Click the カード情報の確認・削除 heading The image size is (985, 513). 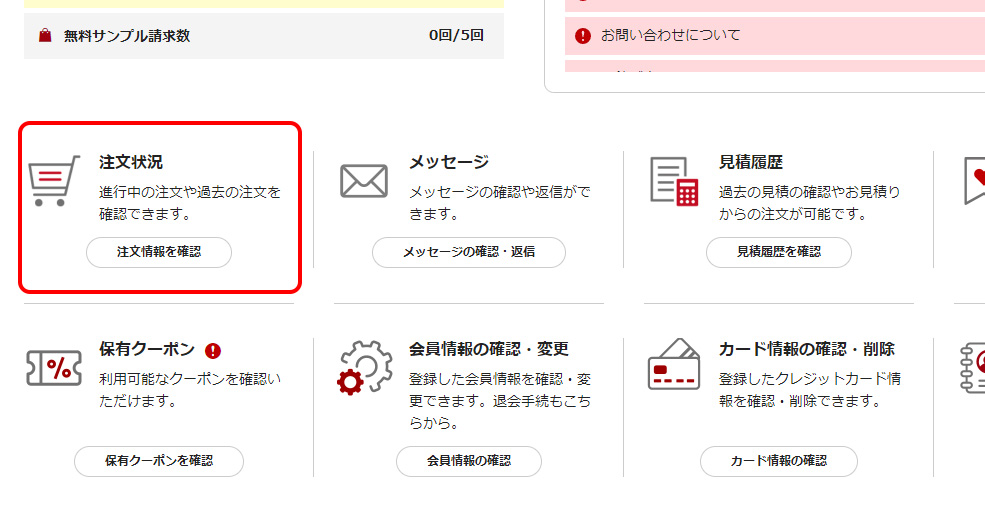(807, 349)
